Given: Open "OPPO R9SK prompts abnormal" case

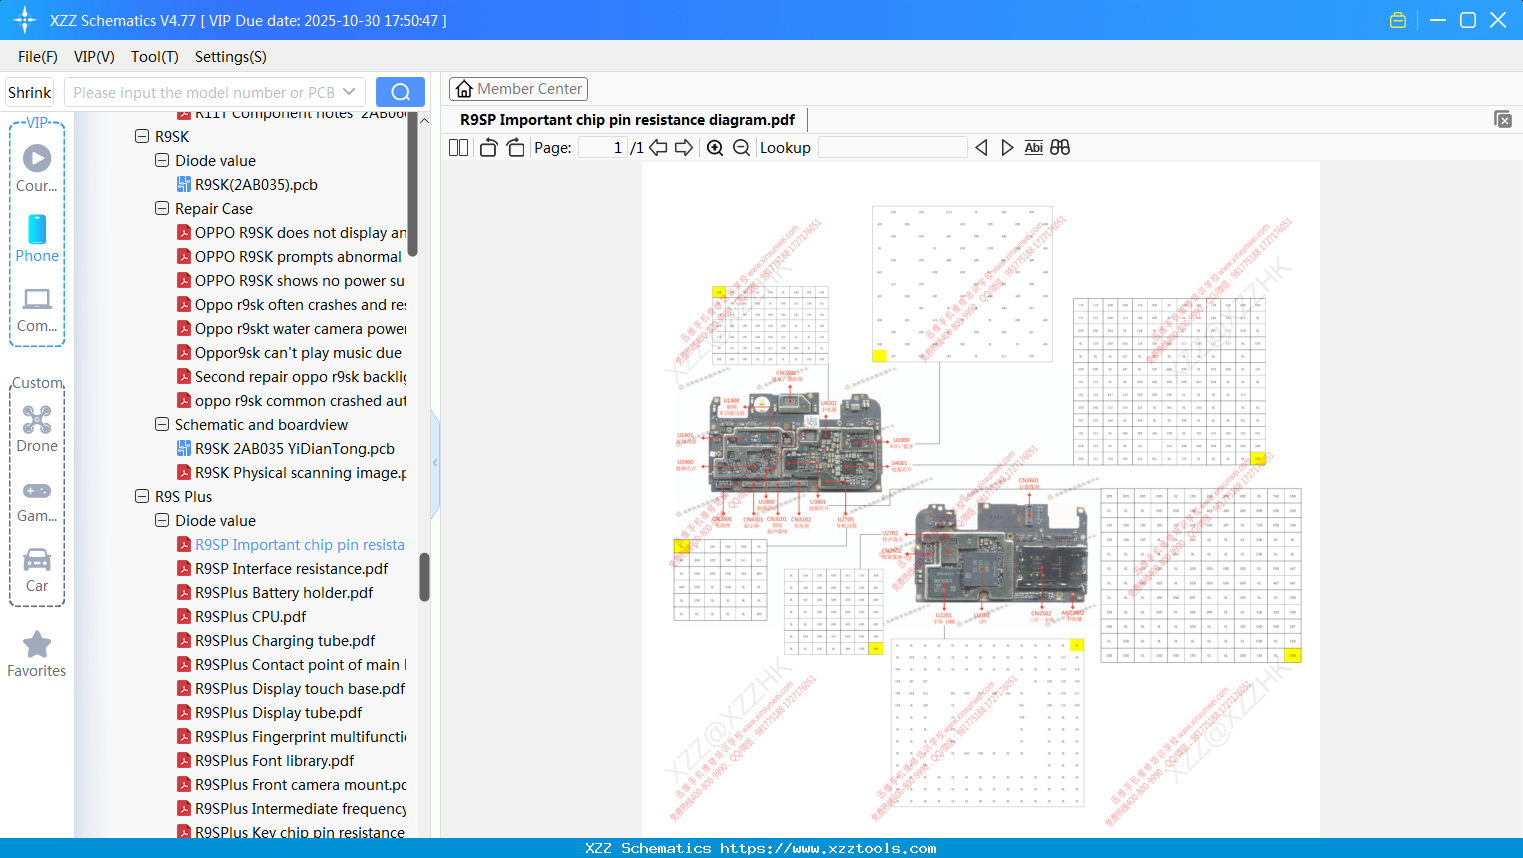Looking at the screenshot, I should [x=290, y=256].
